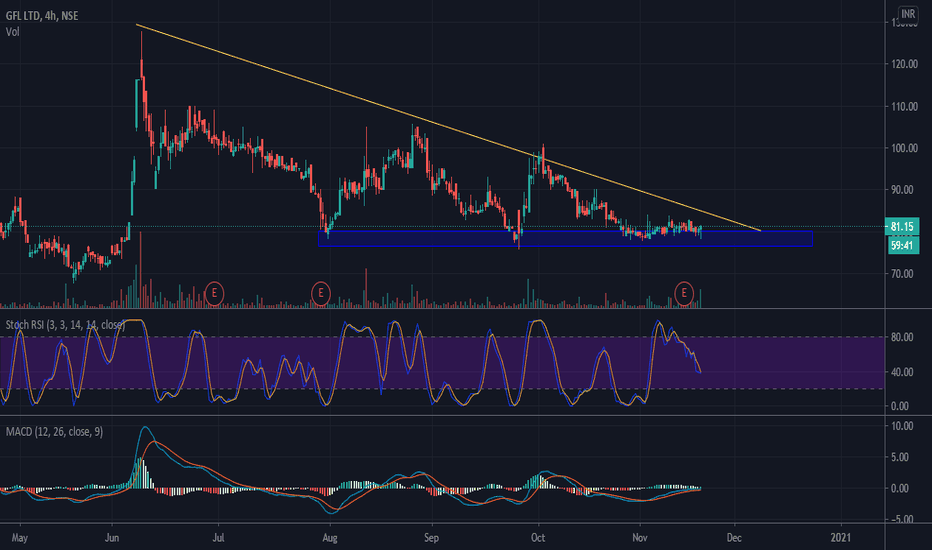Click the 40.00 Stoch RSI axis label
The height and width of the screenshot is (550, 932).
[x=902, y=372]
